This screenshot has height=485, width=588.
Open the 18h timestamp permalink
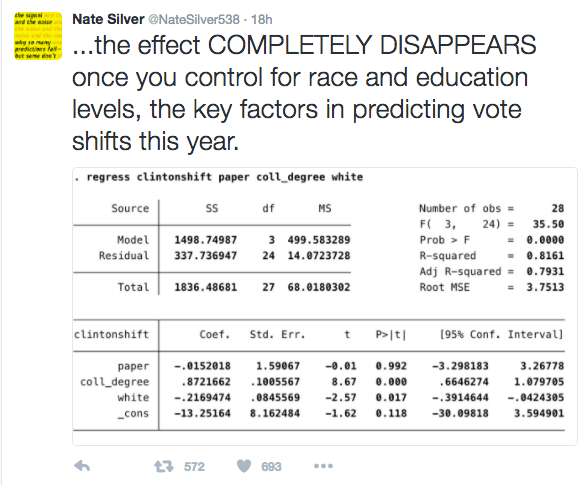pyautogui.click(x=261, y=20)
